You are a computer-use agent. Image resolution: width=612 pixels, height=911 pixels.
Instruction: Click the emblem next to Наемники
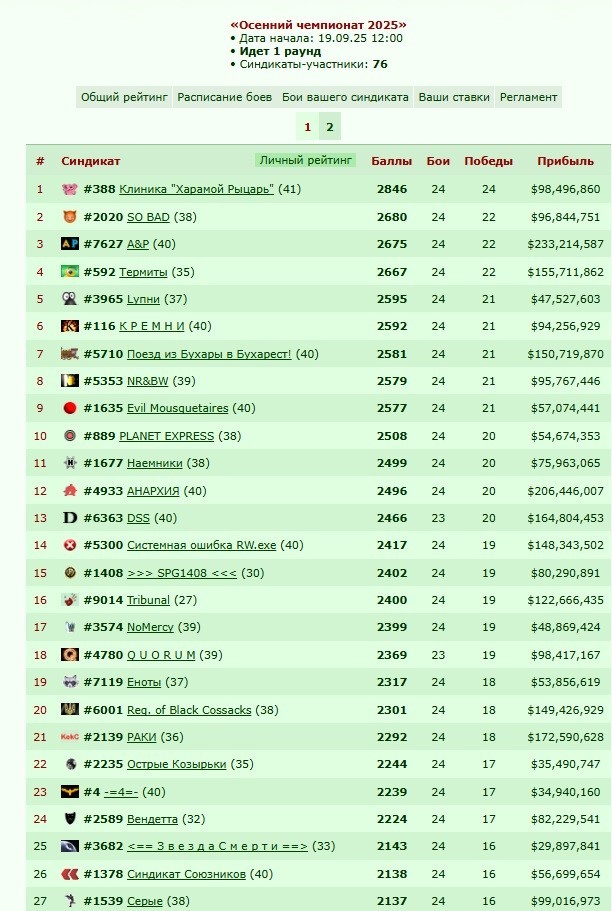70,463
